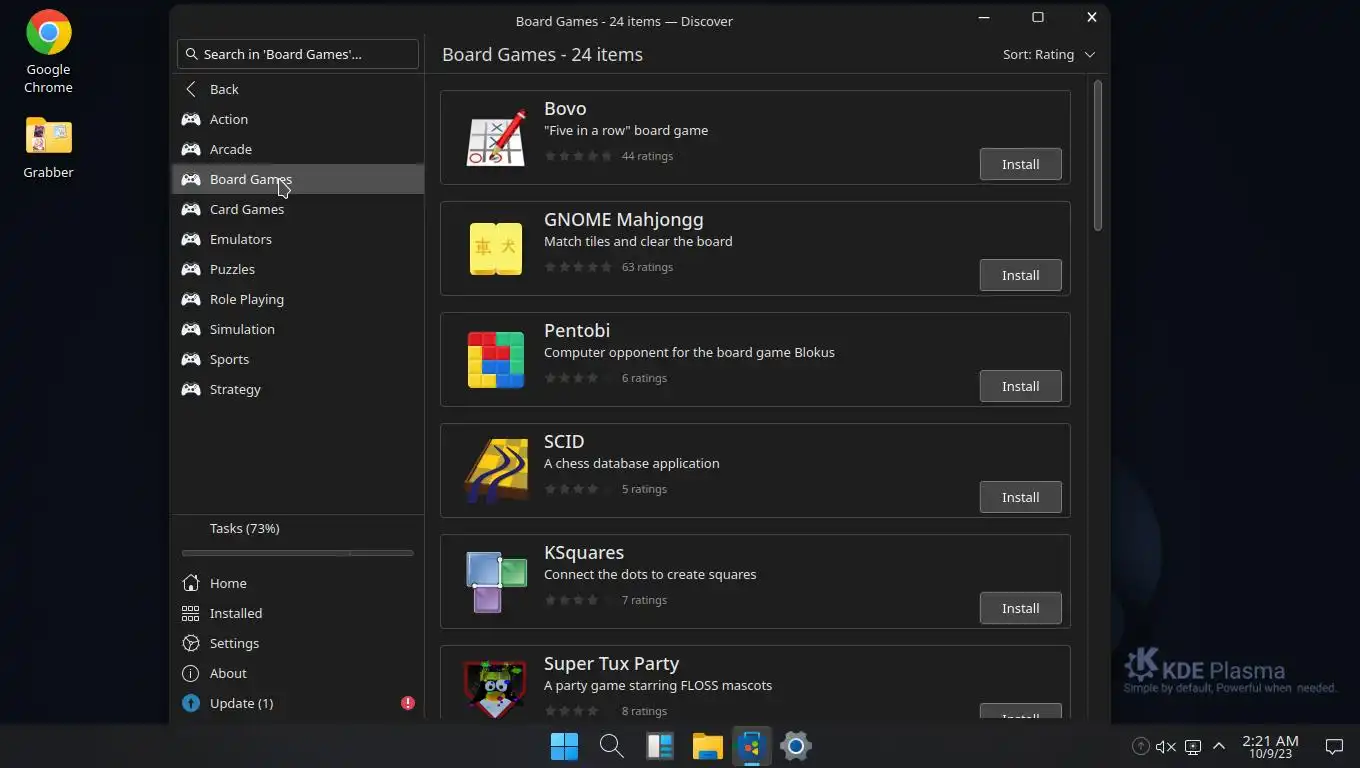This screenshot has height=768, width=1360.
Task: Open Grabber desktop shortcut
Action: 48,148
